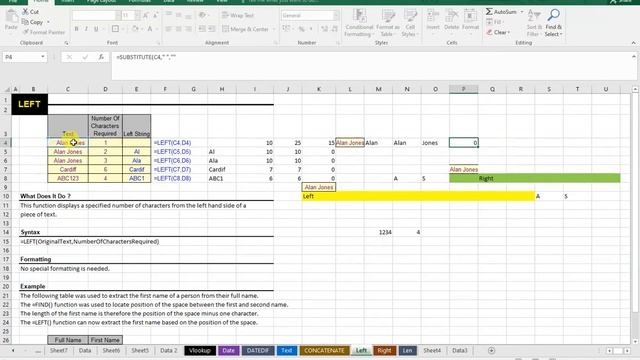Click Decrease Indent icon
This screenshot has height=360, width=640.
202,29
